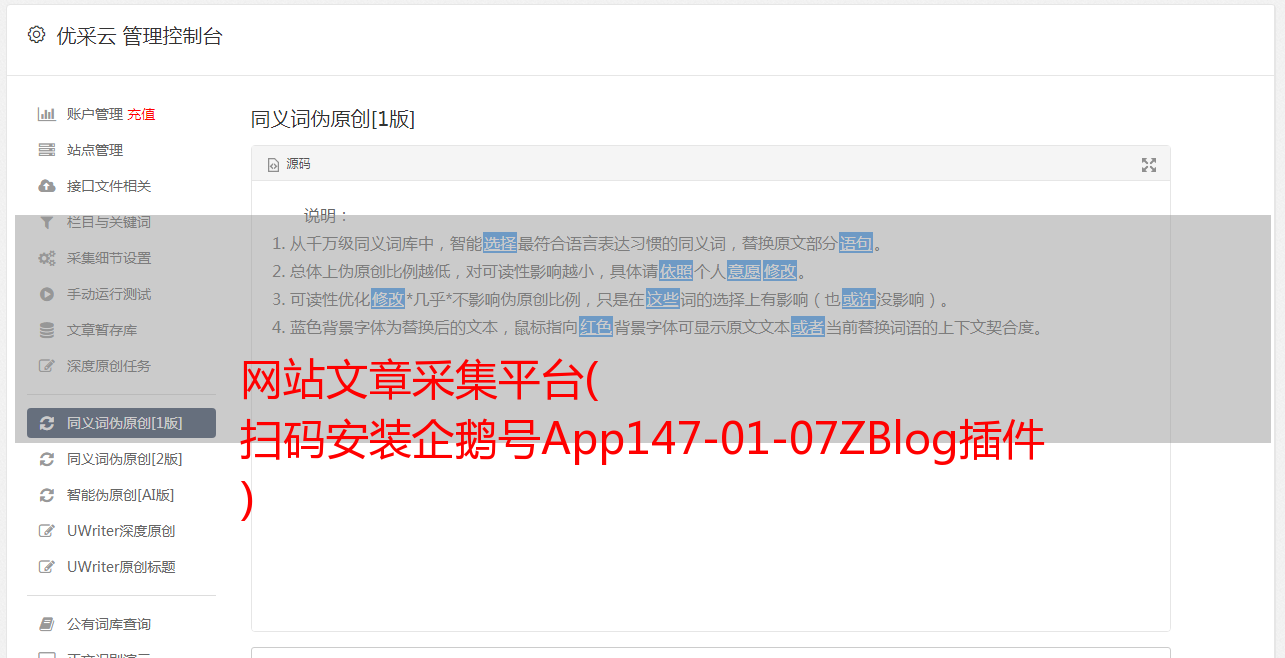The height and width of the screenshot is (658, 1285).
Task: Open the 充值 recharge link
Action: [141, 114]
